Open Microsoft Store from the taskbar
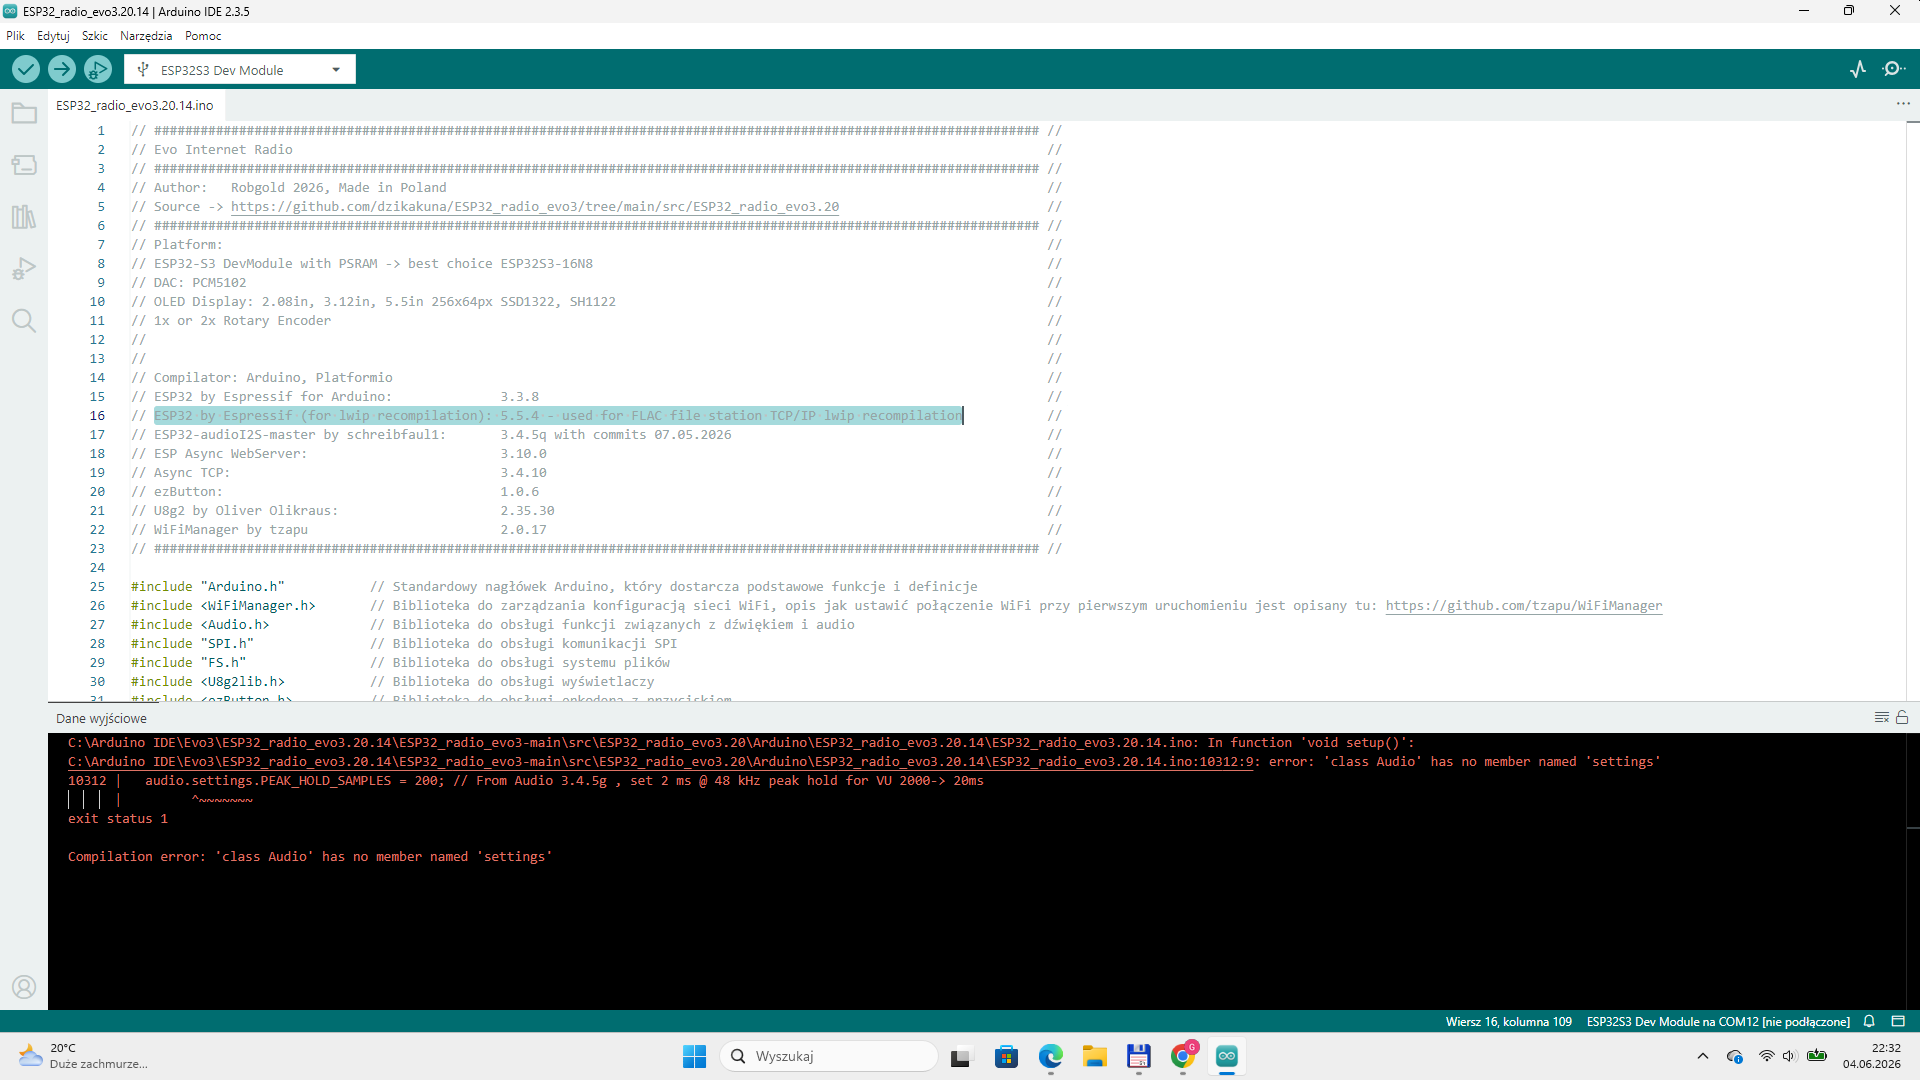 click(1006, 1056)
